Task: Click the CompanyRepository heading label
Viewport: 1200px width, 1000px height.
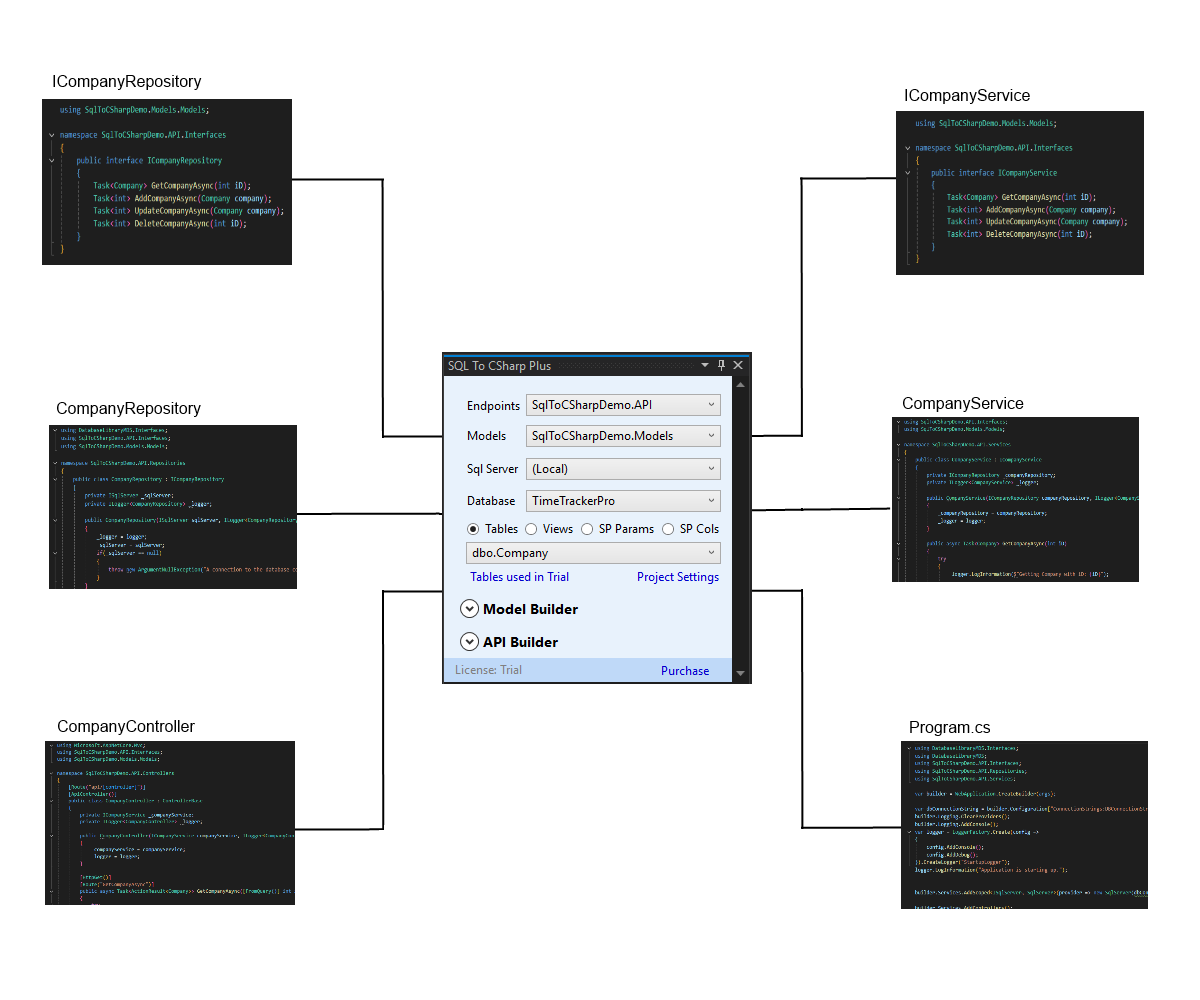Action: tap(128, 408)
